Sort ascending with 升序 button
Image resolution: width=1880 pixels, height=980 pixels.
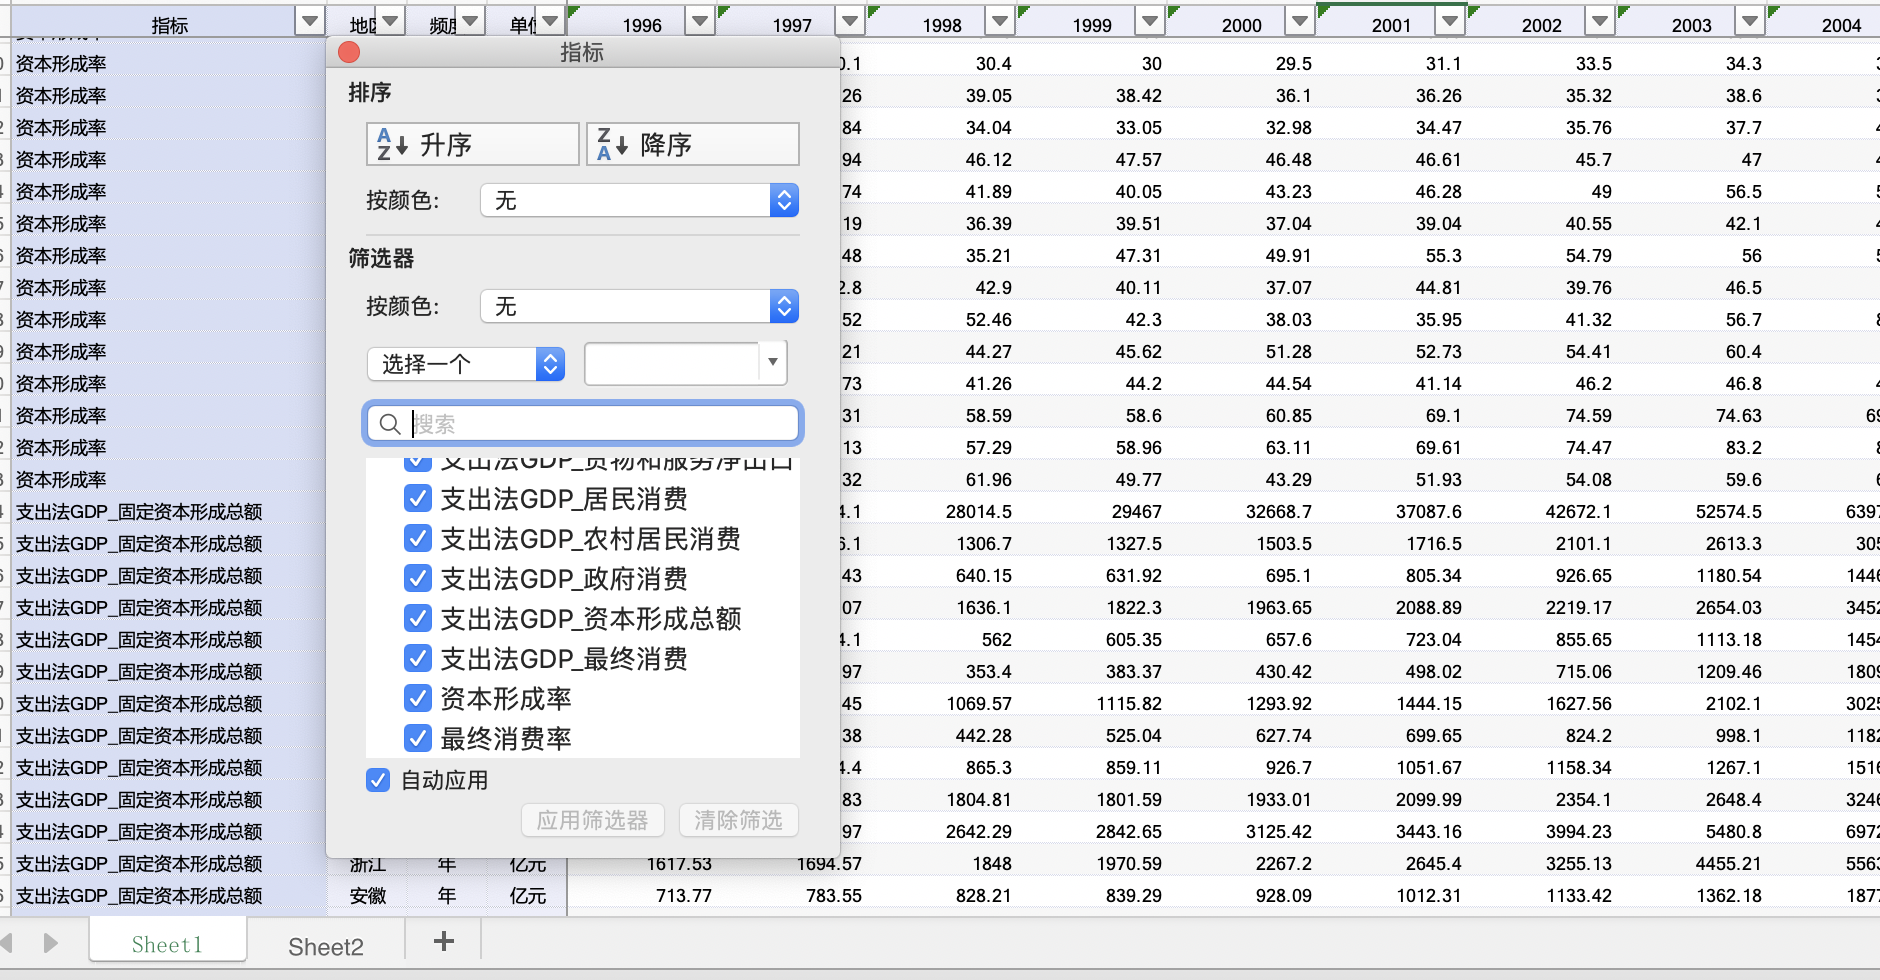point(473,144)
